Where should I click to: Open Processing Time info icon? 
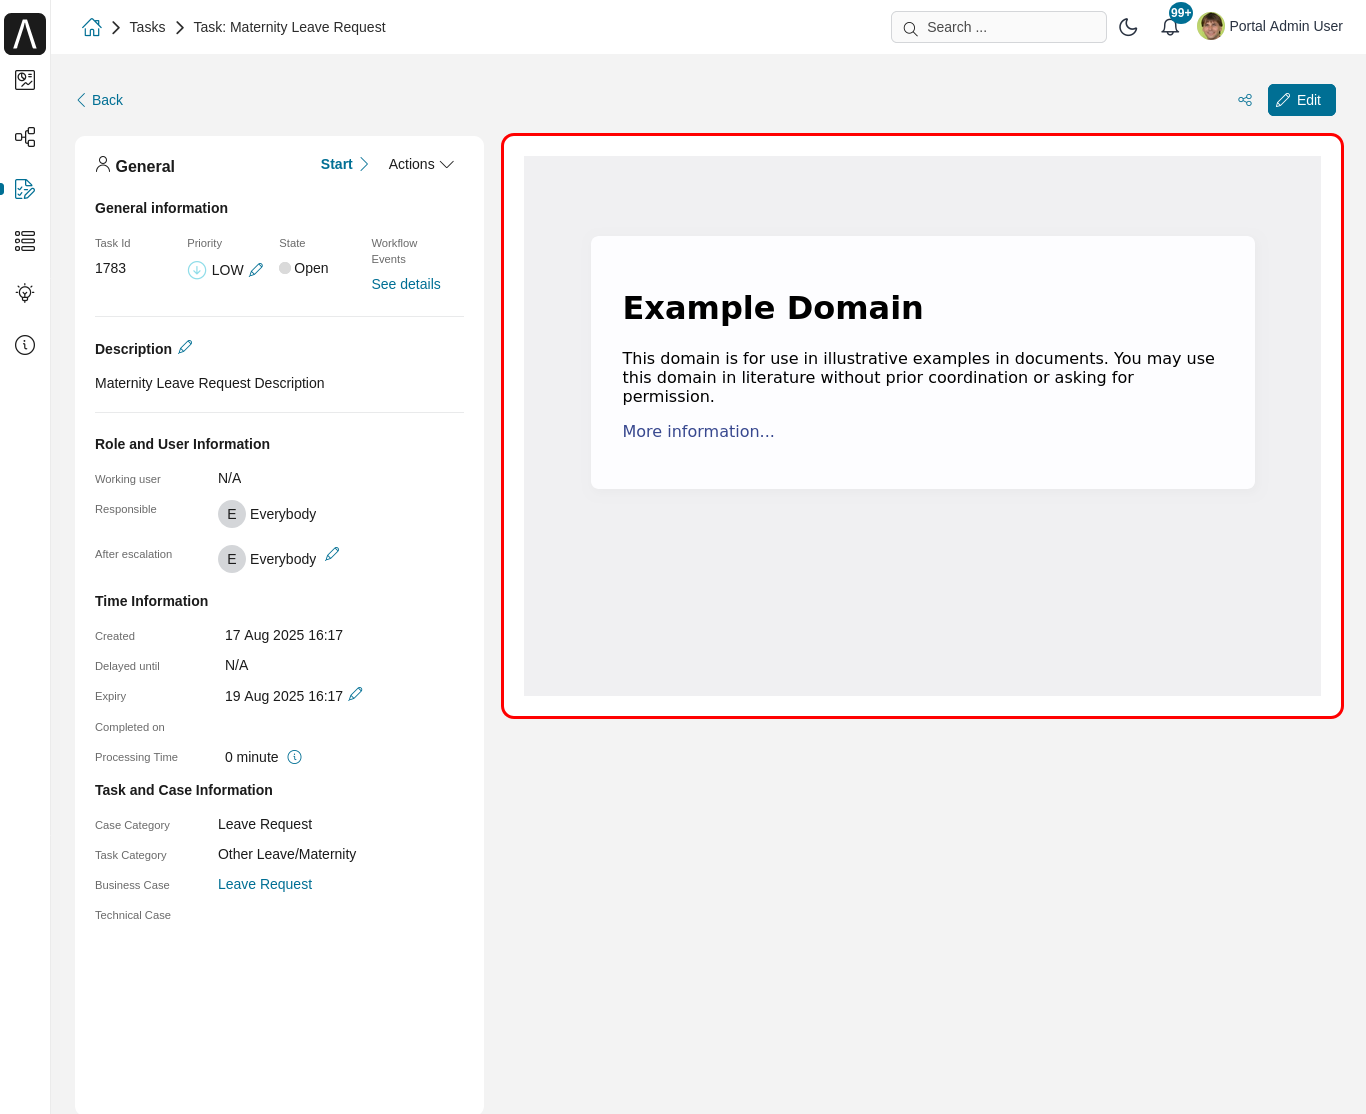tap(294, 757)
